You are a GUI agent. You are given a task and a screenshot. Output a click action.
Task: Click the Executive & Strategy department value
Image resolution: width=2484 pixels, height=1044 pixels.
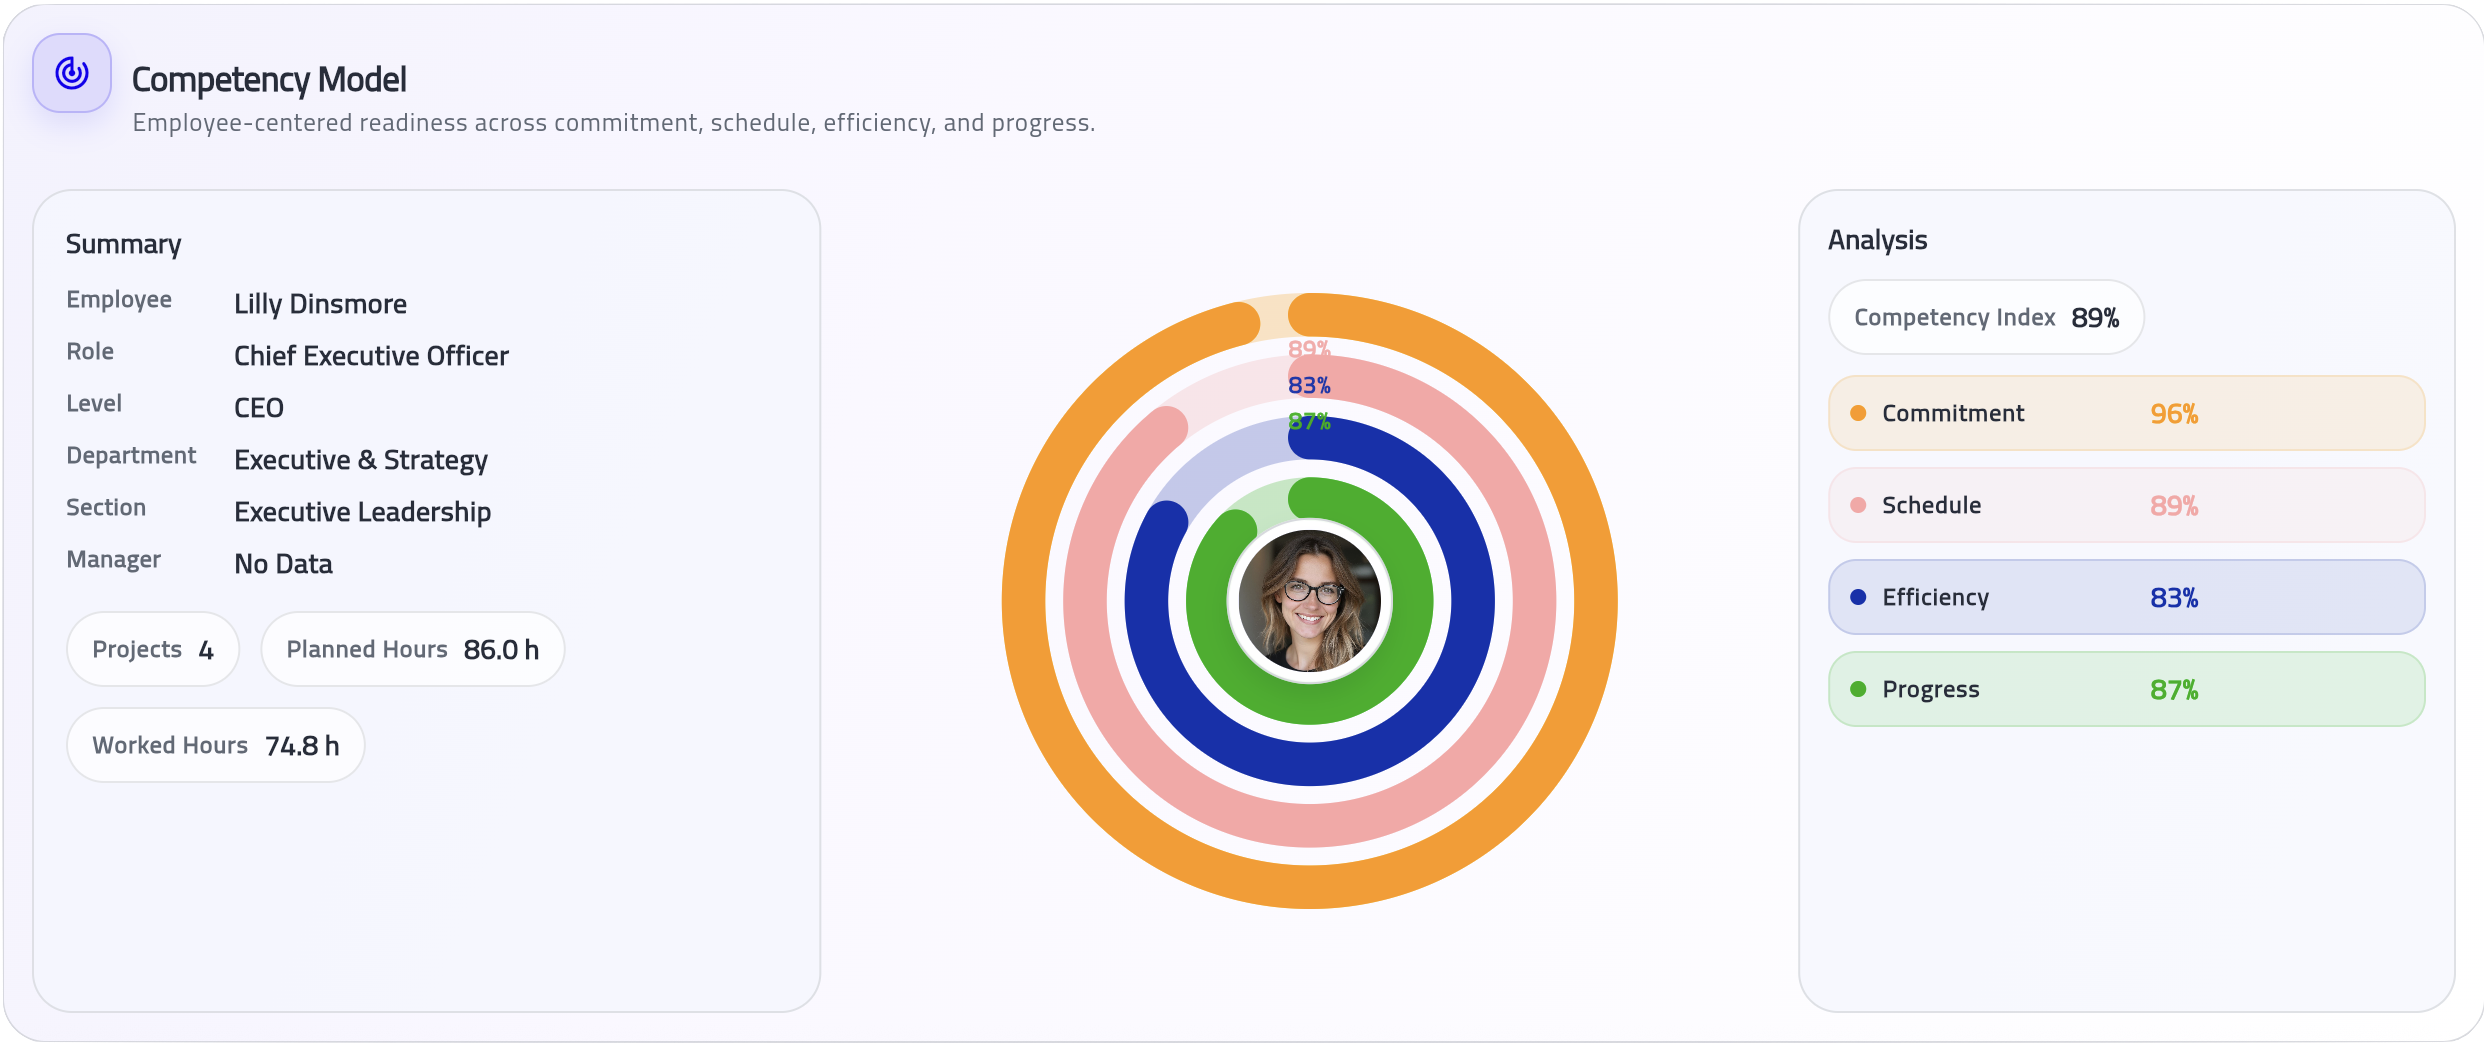pos(360,460)
